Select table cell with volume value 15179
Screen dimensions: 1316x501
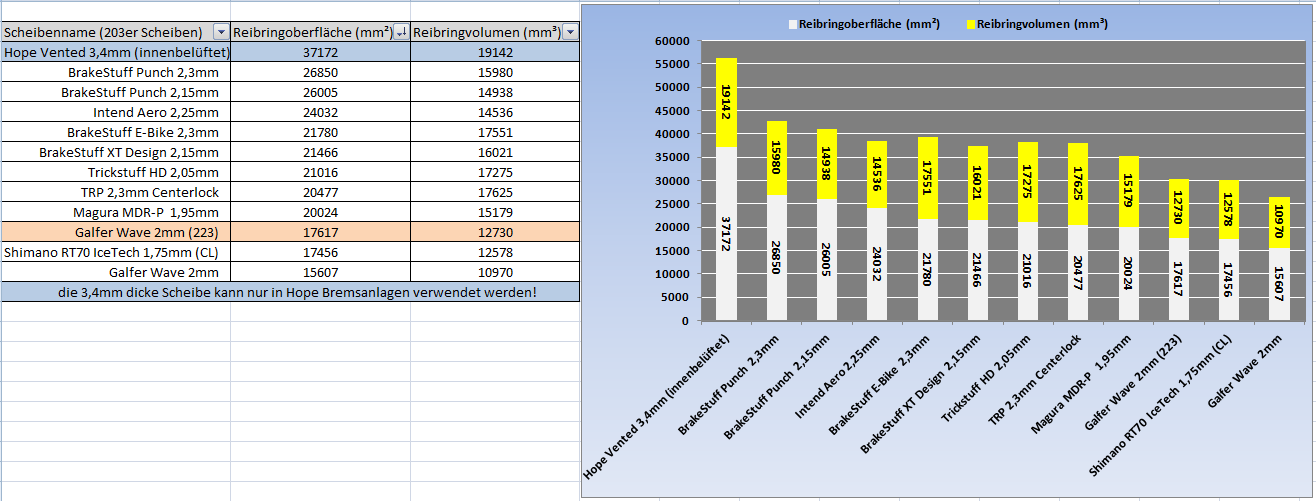click(x=495, y=213)
